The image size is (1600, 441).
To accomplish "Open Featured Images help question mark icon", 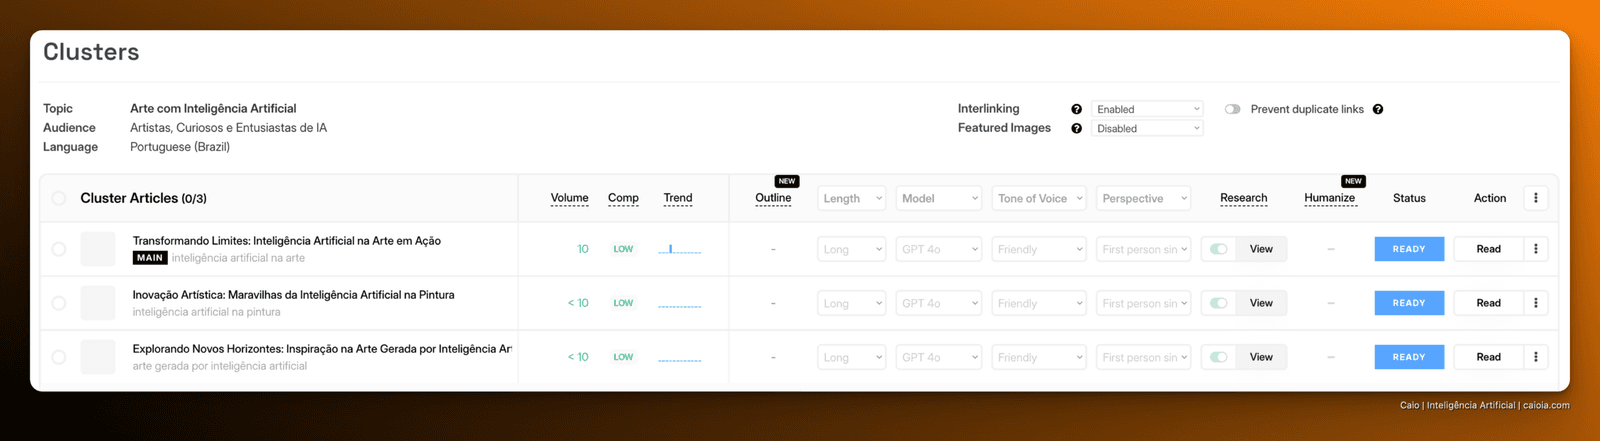I will point(1076,128).
